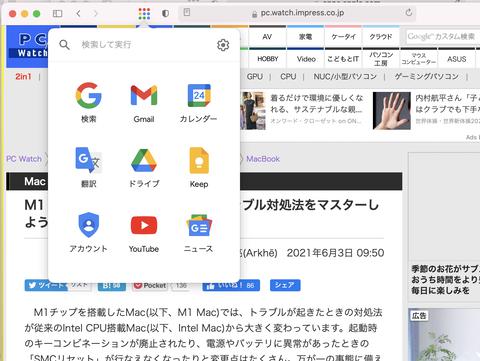Open the Video category tab
Viewport: 480px width, 361px height.
[306, 59]
